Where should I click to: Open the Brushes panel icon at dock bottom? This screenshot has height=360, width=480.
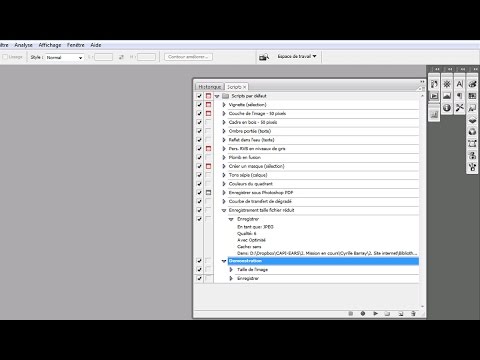(472, 167)
